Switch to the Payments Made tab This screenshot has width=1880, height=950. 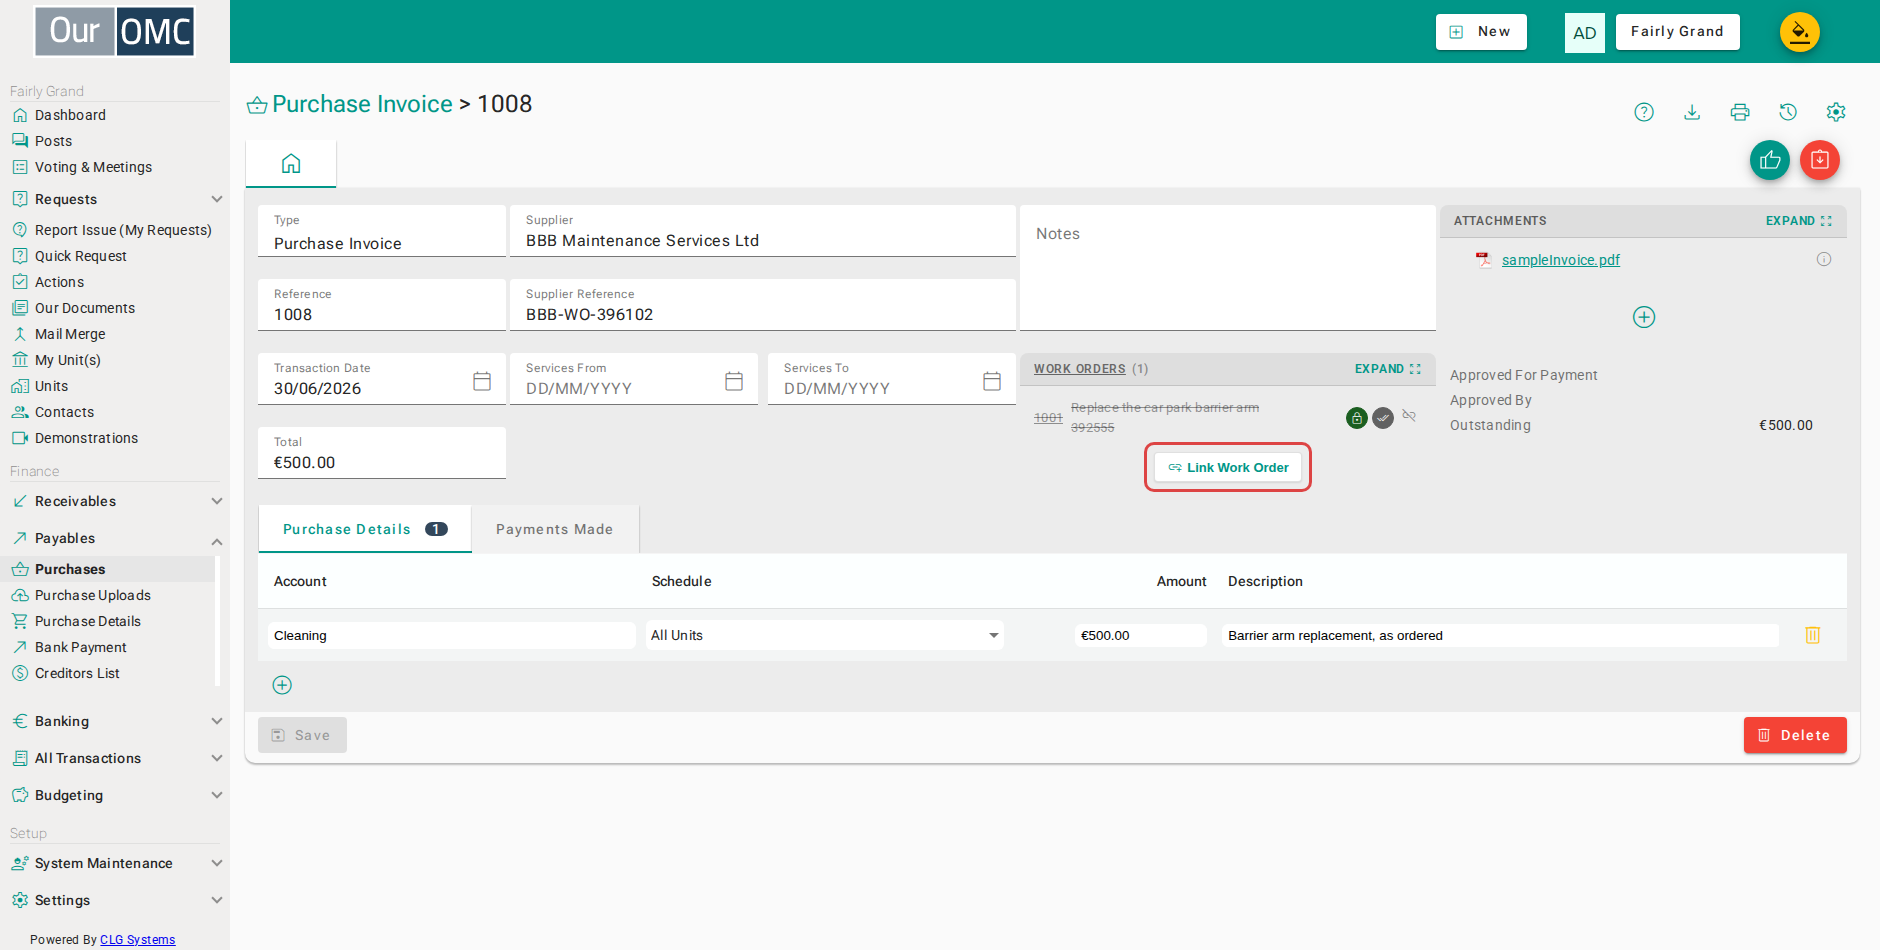555,529
